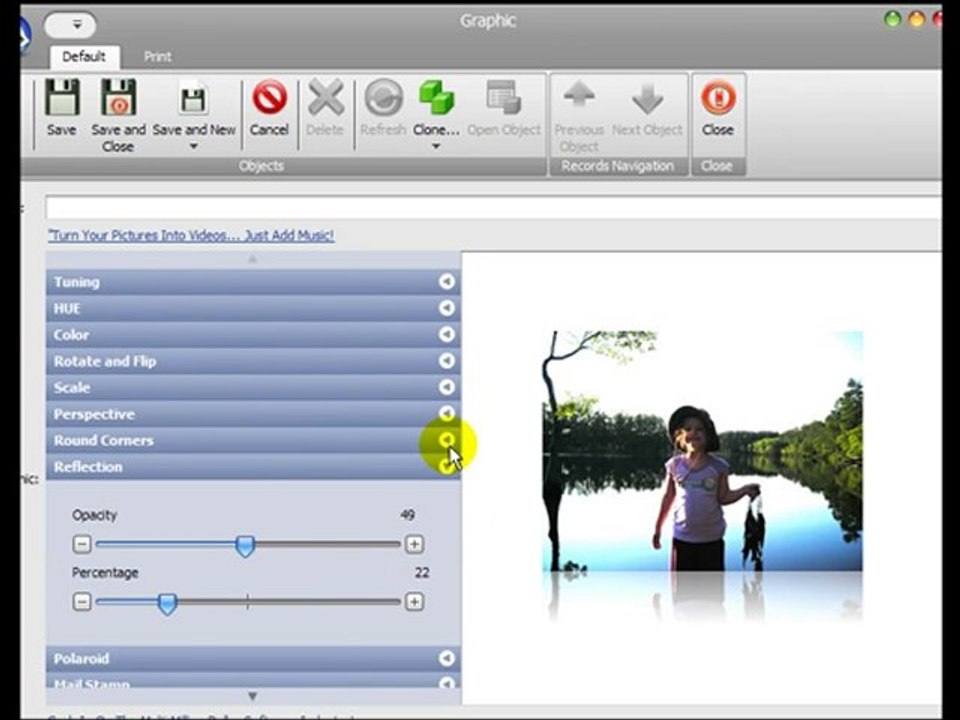960x720 pixels.
Task: Expand the HUE section
Action: [447, 308]
